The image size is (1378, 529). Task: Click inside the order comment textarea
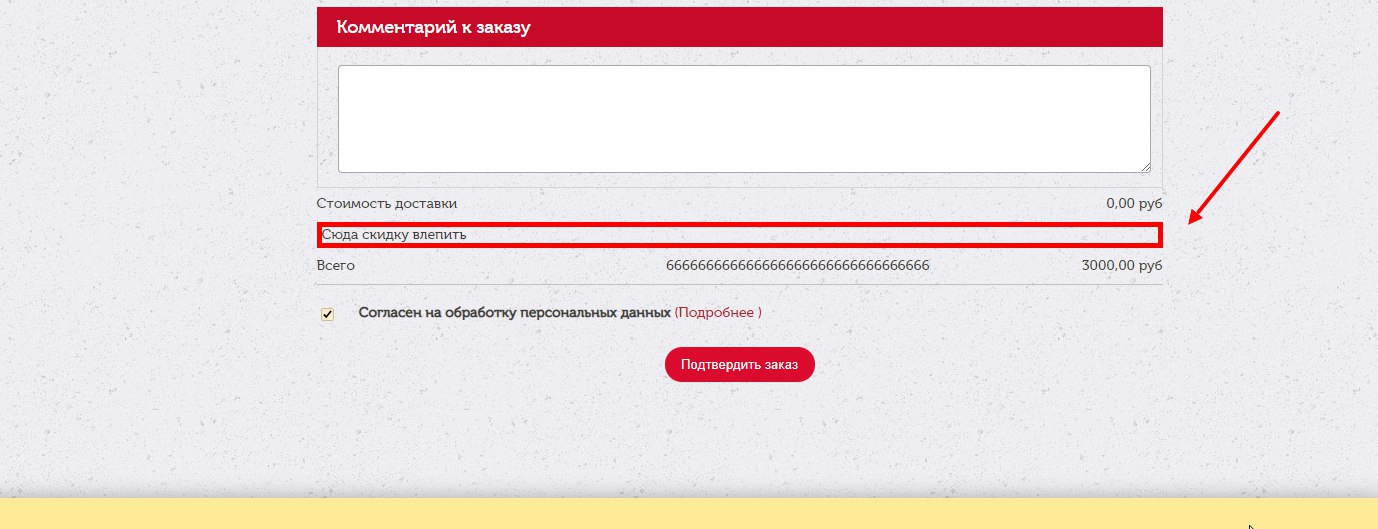pos(744,119)
